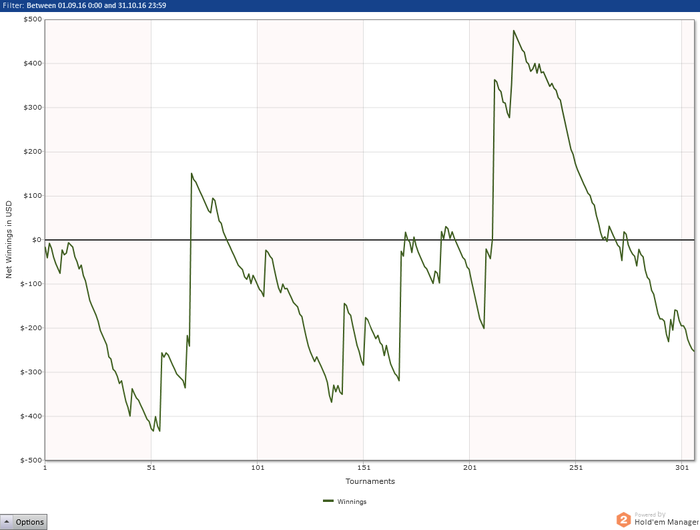Screen dimensions: 700x530
Task: Click the 301 x-axis tick label
Action: 682,467
